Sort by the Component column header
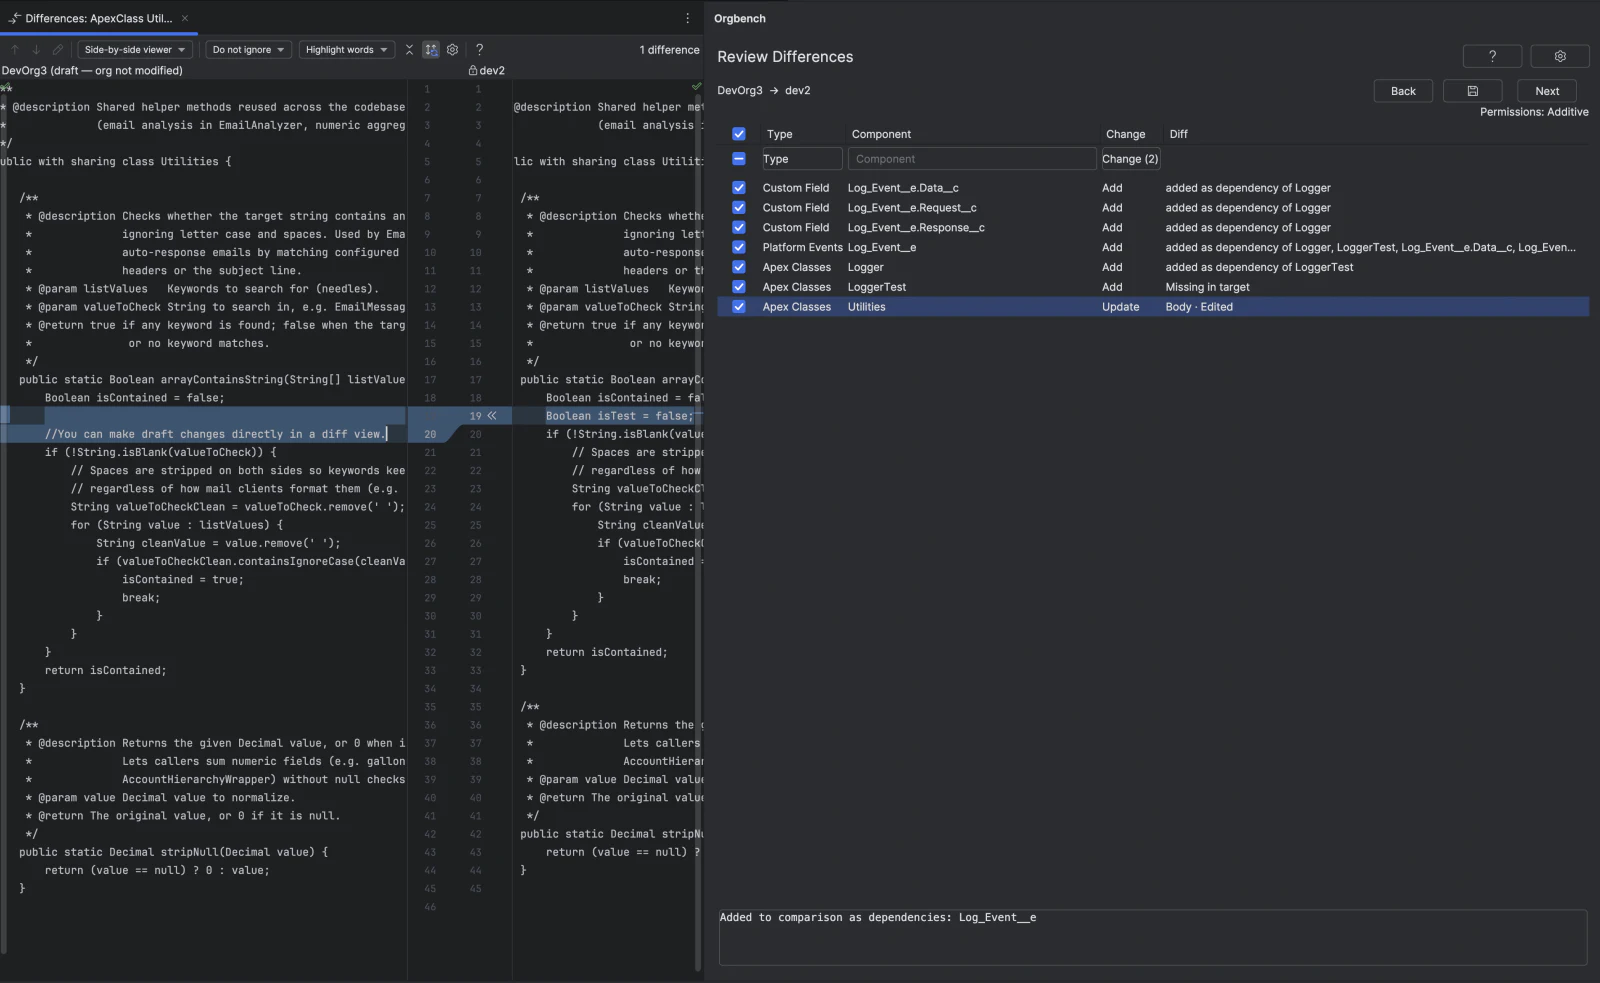 (881, 134)
